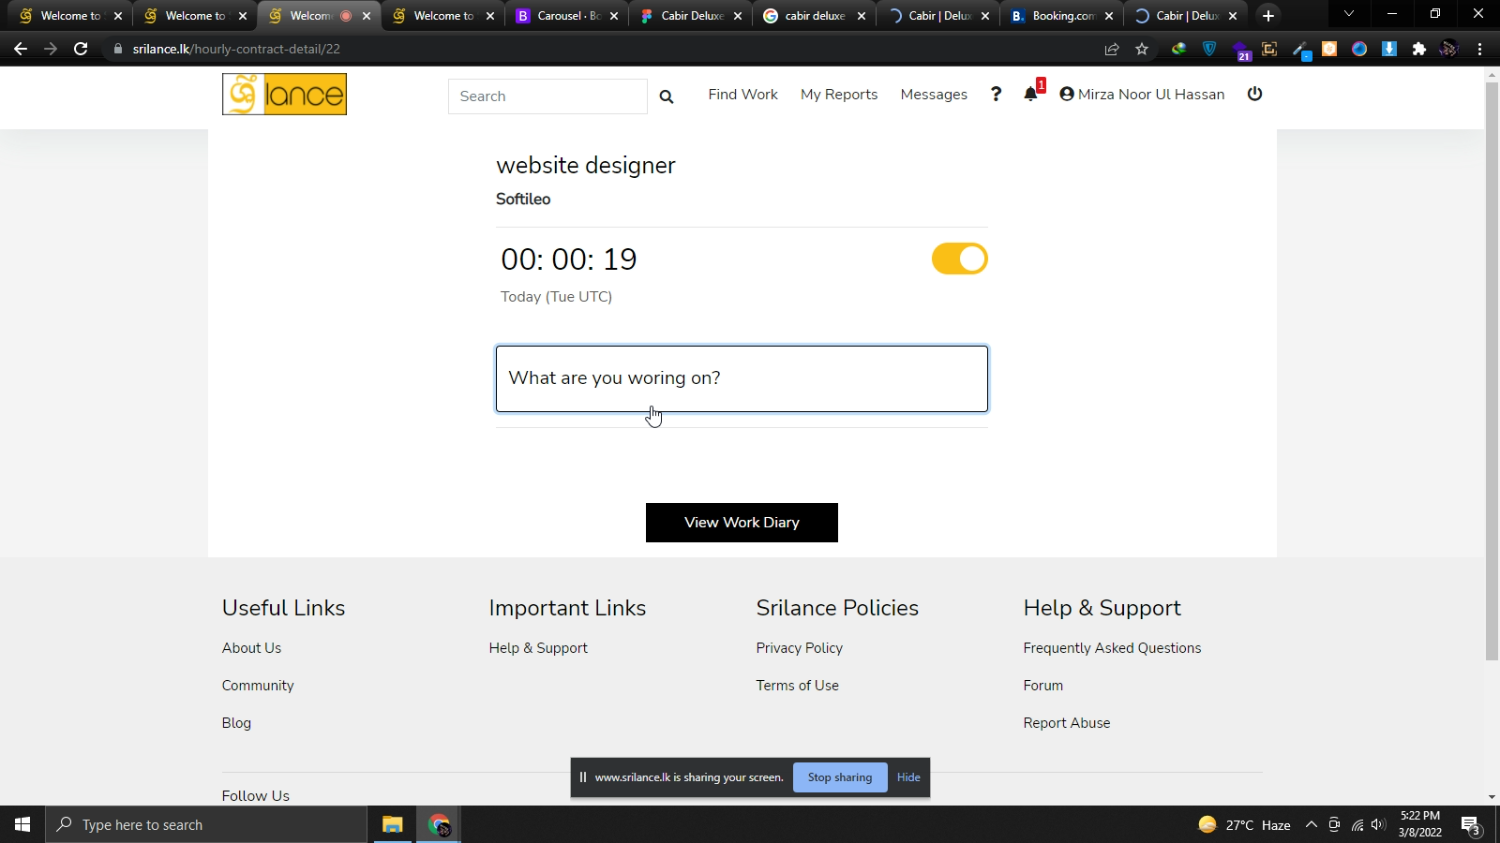Expand the browser tab search chevron
1500x843 pixels.
(1349, 15)
